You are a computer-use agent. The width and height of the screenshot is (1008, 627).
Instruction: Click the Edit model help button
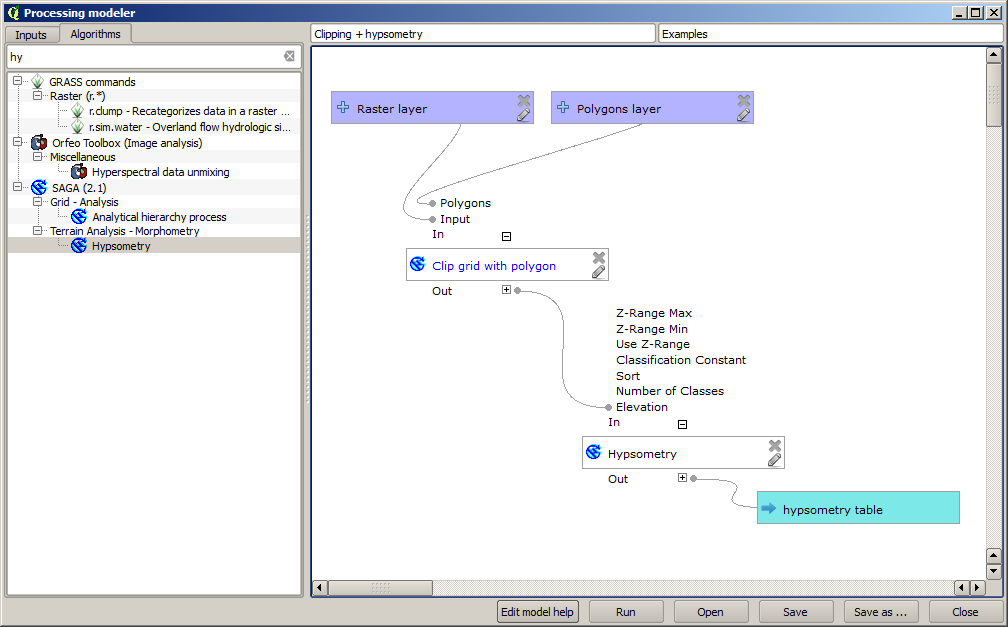click(x=538, y=612)
